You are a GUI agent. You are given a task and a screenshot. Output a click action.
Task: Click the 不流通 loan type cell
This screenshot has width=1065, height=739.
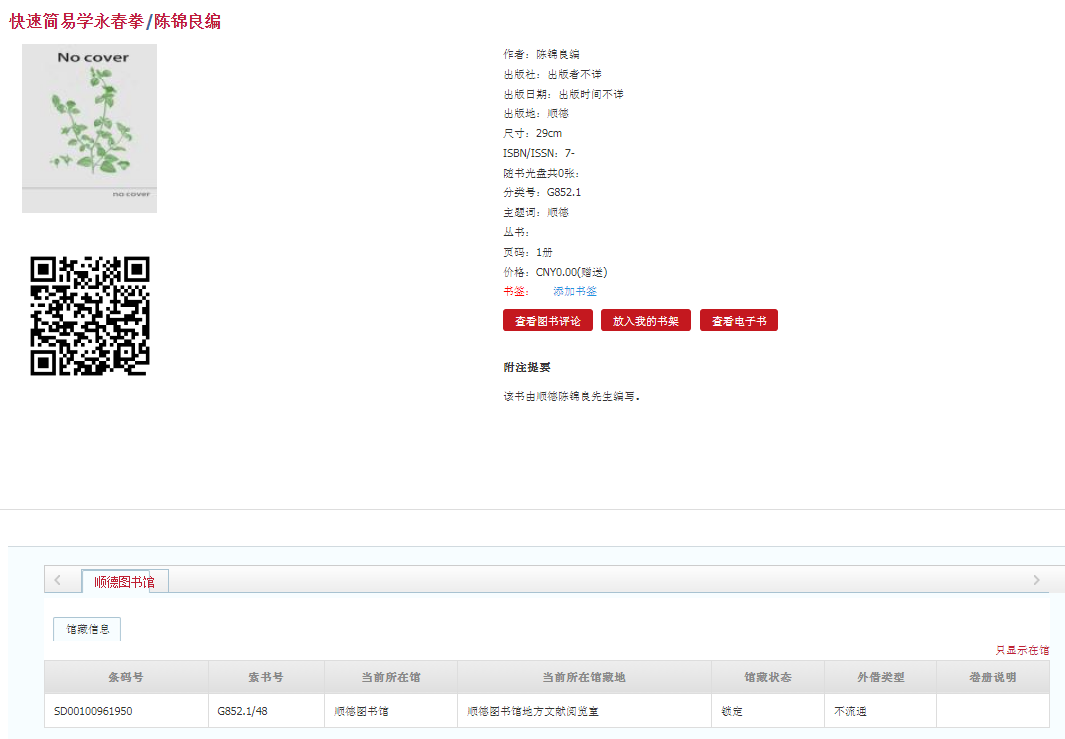881,711
